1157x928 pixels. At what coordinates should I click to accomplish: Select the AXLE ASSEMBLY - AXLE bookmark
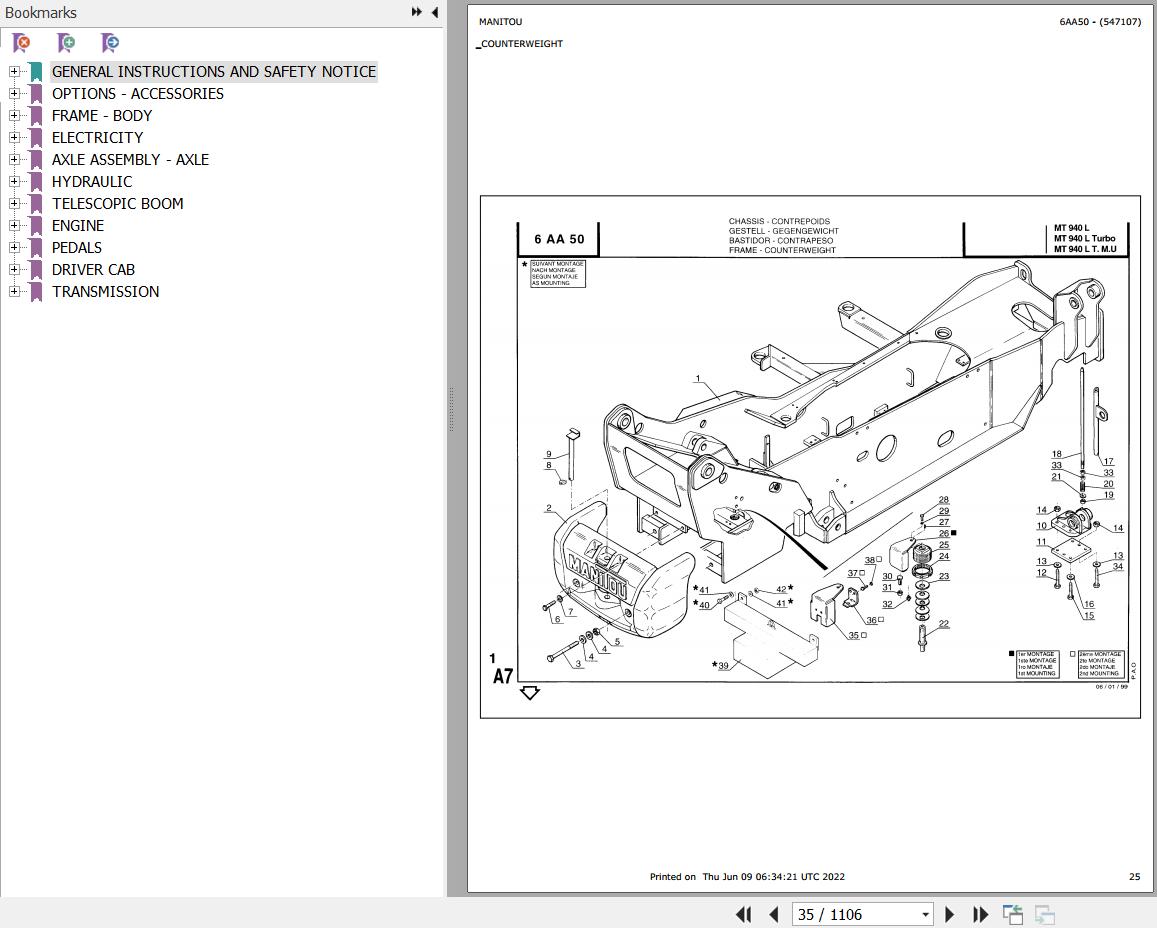pyautogui.click(x=131, y=160)
